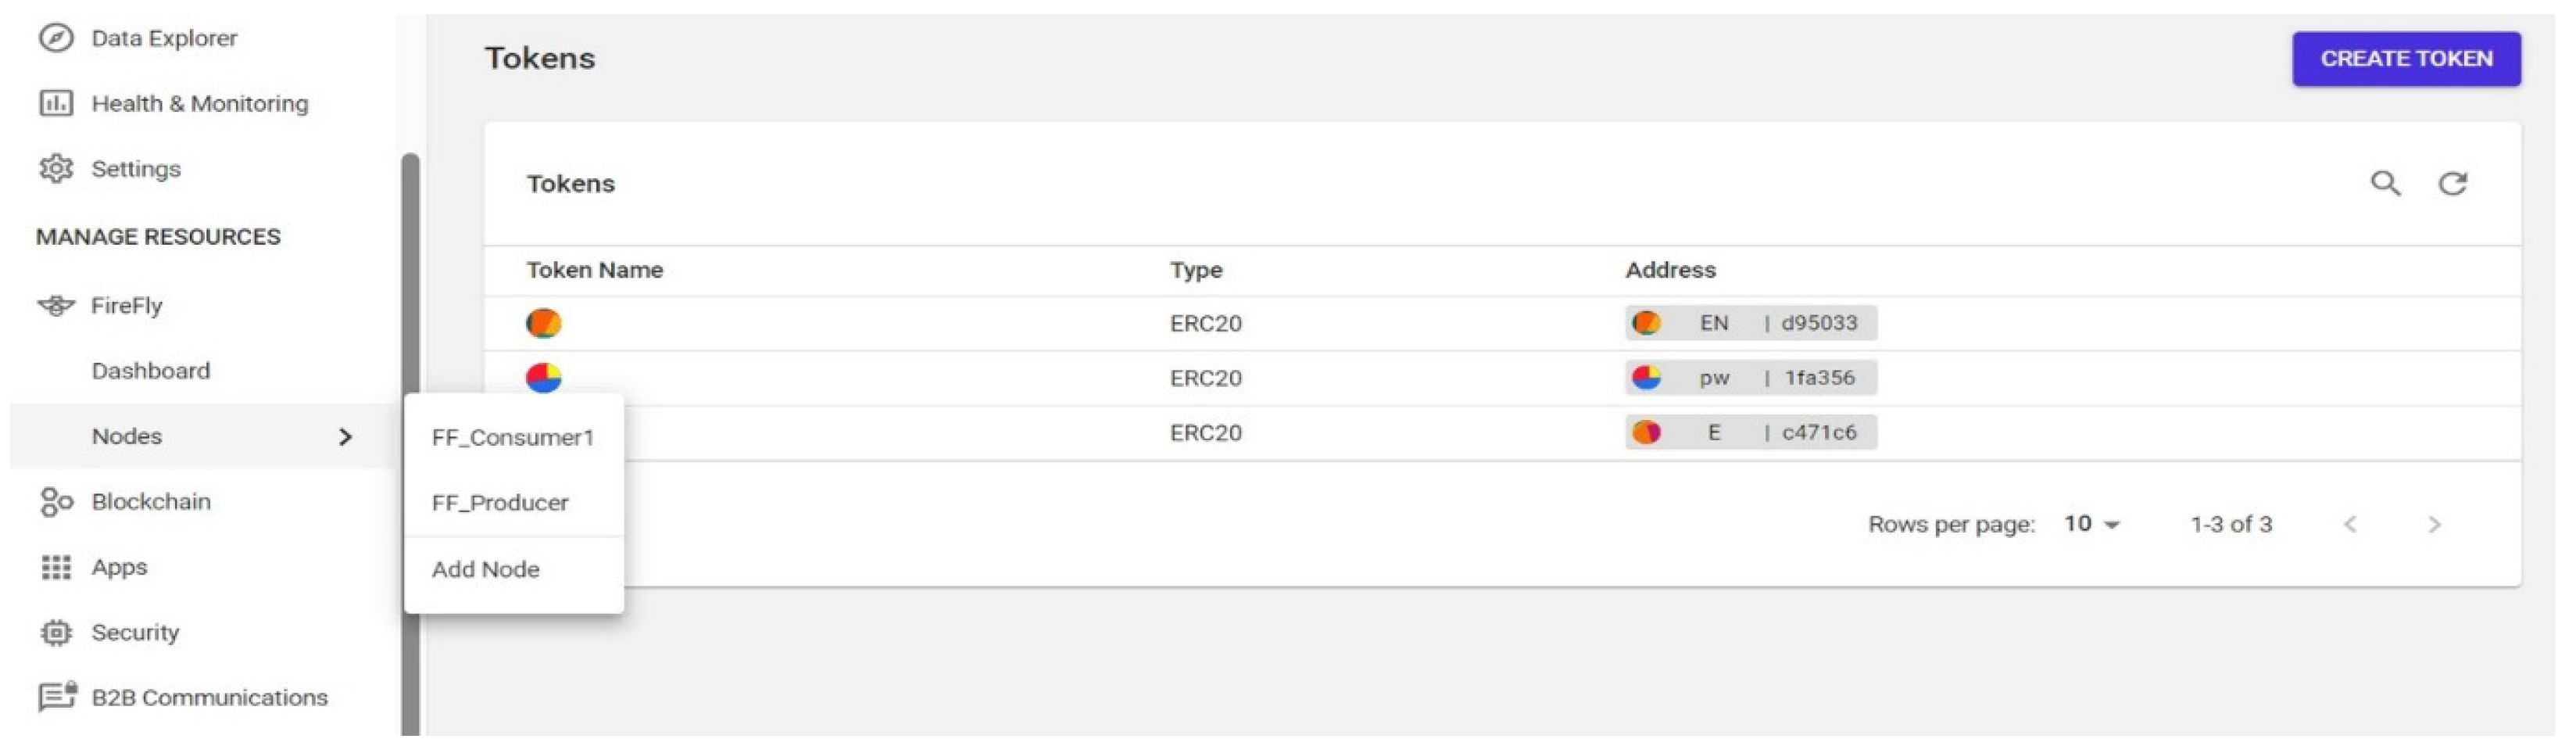Image resolution: width=2576 pixels, height=746 pixels.
Task: Refresh the Tokens table
Action: click(2452, 183)
